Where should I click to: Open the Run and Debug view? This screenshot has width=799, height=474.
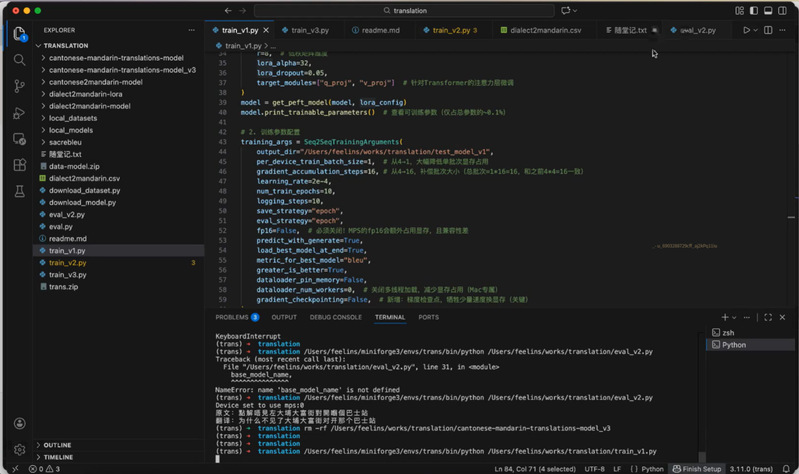[19, 112]
